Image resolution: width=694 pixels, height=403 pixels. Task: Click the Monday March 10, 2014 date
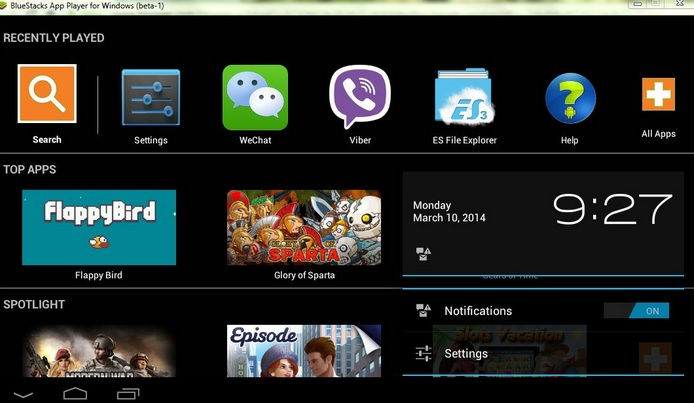(x=449, y=211)
